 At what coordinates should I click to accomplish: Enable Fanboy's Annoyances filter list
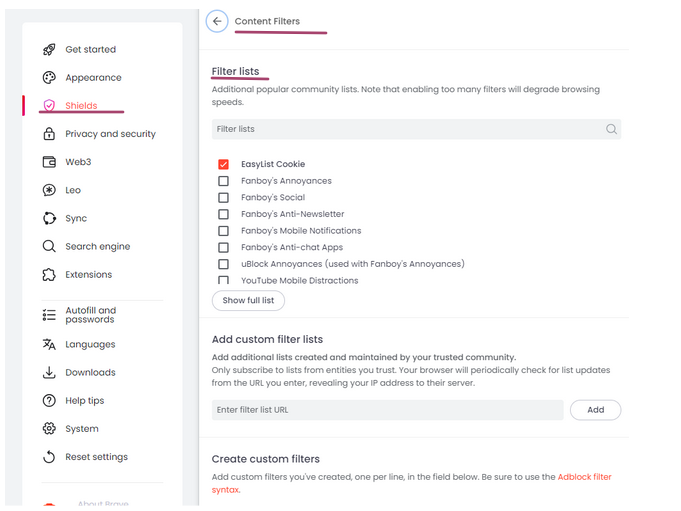(x=223, y=181)
